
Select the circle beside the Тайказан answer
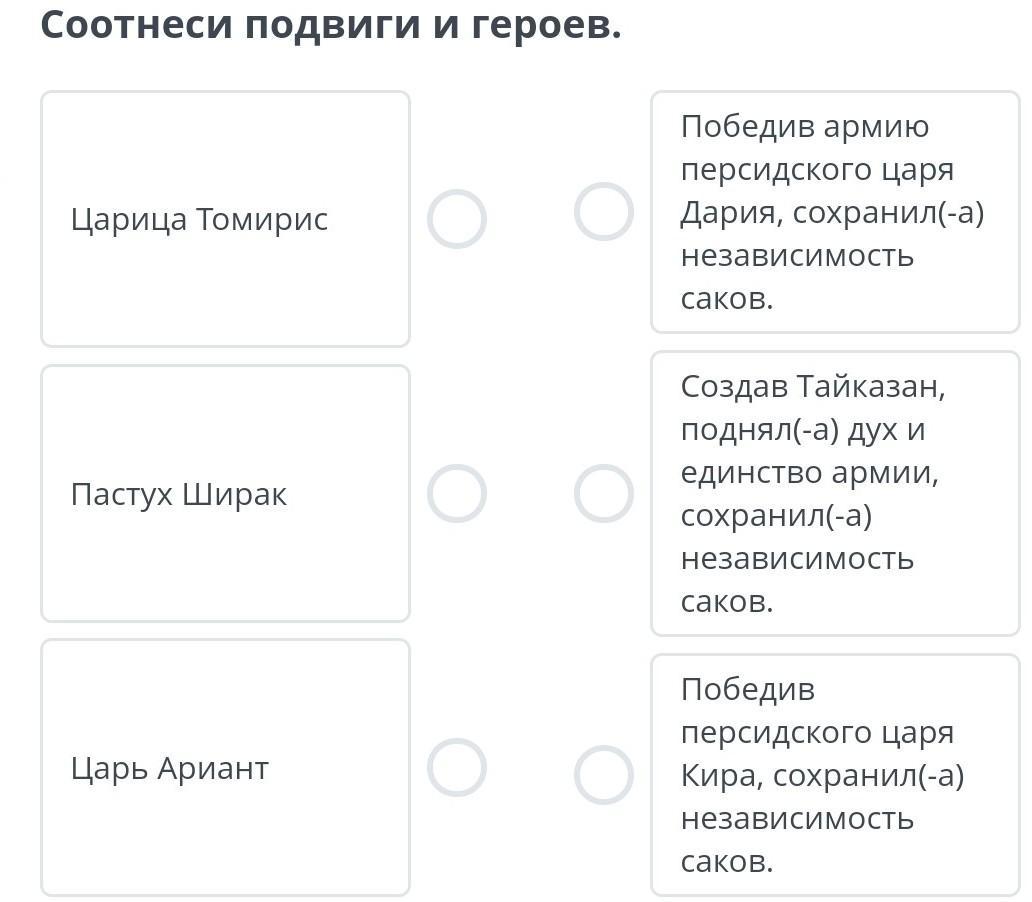coord(604,493)
